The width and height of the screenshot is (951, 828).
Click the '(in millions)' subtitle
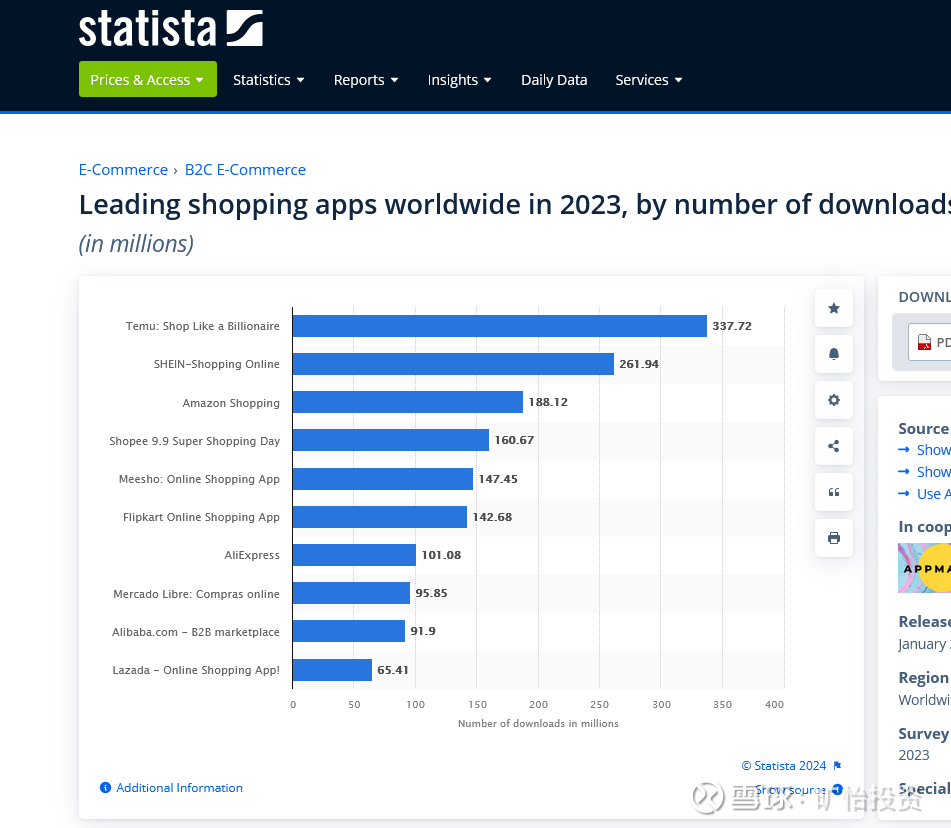[136, 244]
